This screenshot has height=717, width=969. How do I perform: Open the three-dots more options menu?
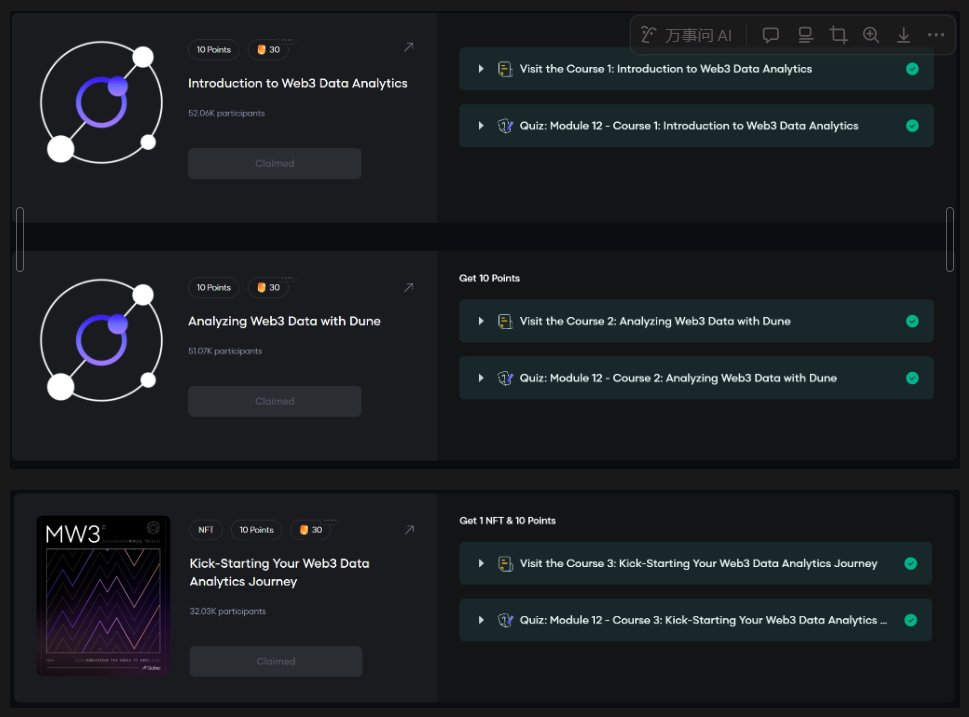tap(936, 35)
